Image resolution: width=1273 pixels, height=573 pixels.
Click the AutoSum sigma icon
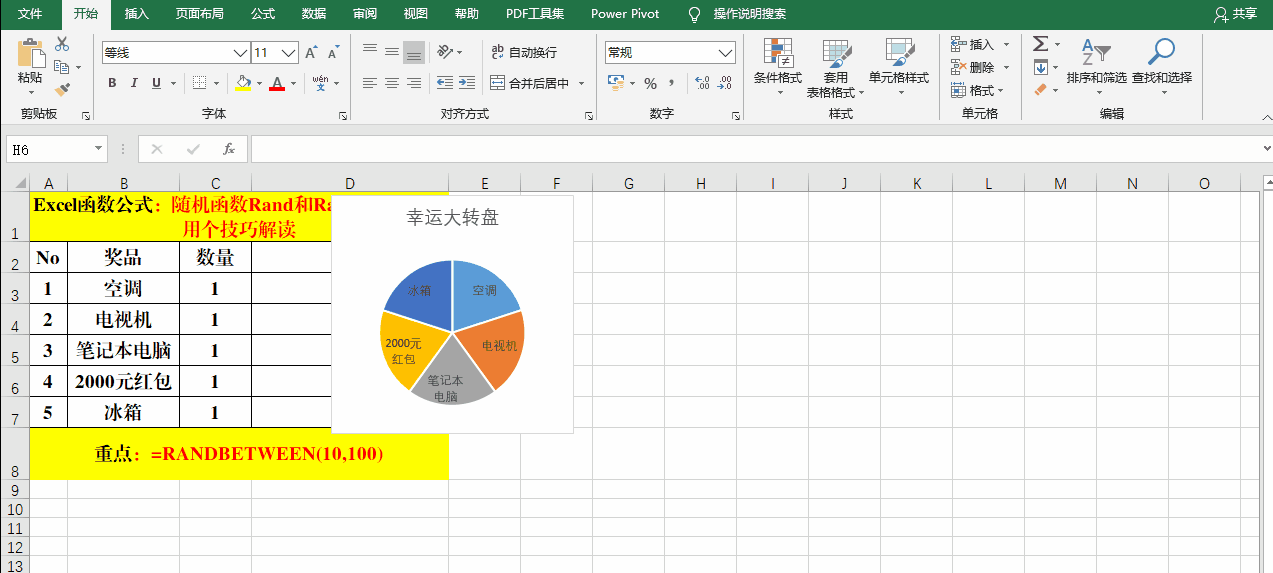coord(1041,44)
